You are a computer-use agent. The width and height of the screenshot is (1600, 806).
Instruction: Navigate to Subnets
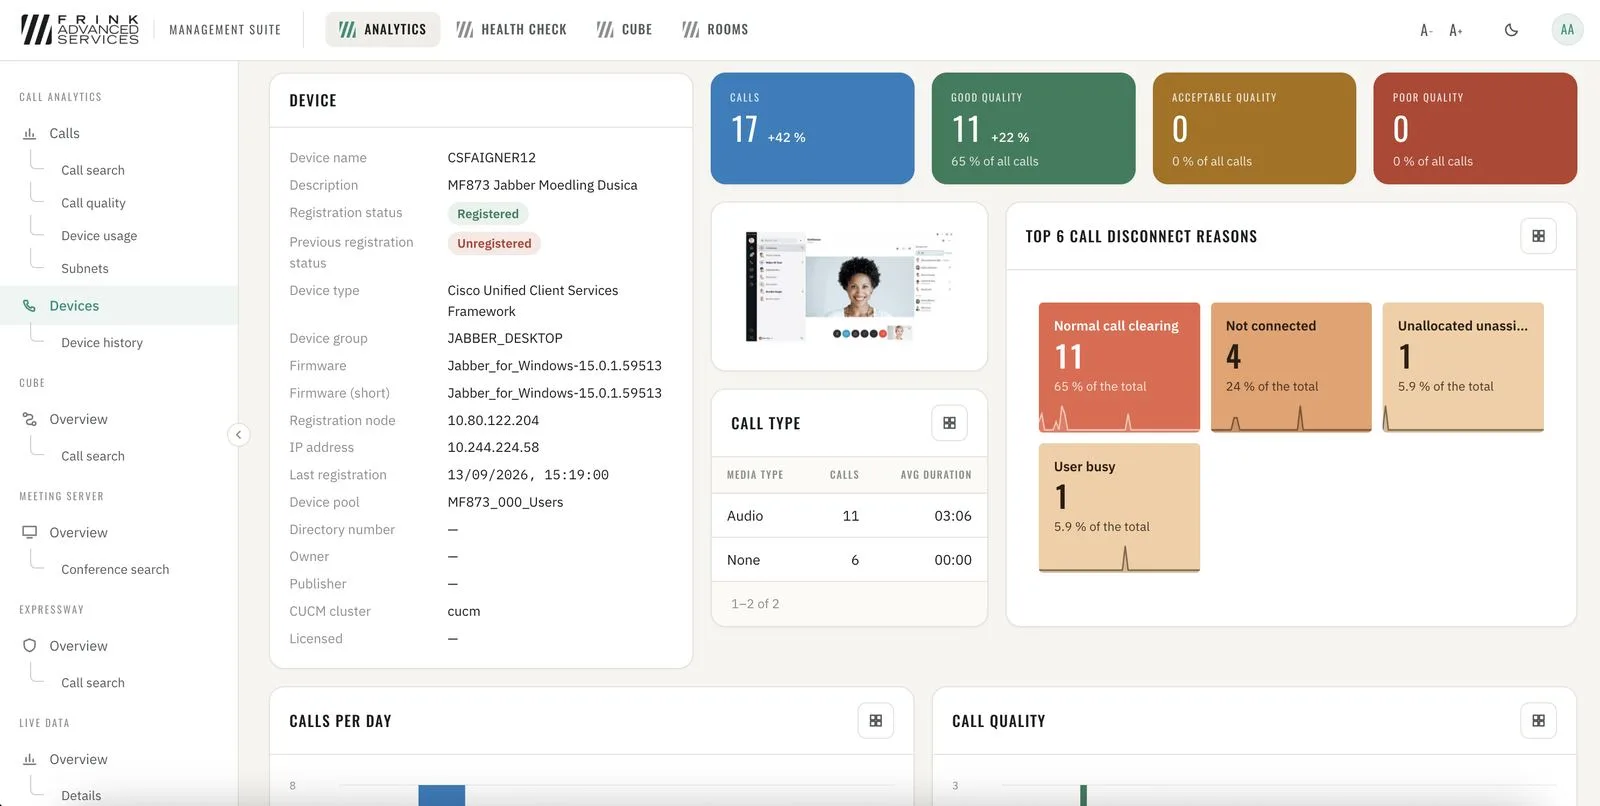pyautogui.click(x=85, y=269)
